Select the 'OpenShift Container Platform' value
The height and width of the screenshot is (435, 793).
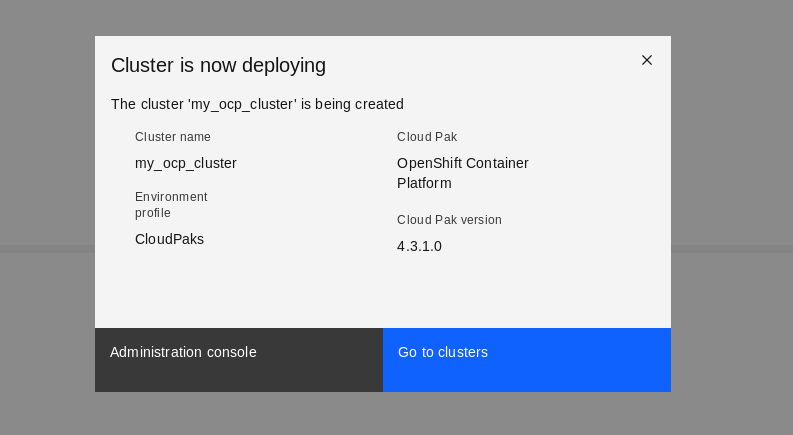[463, 173]
